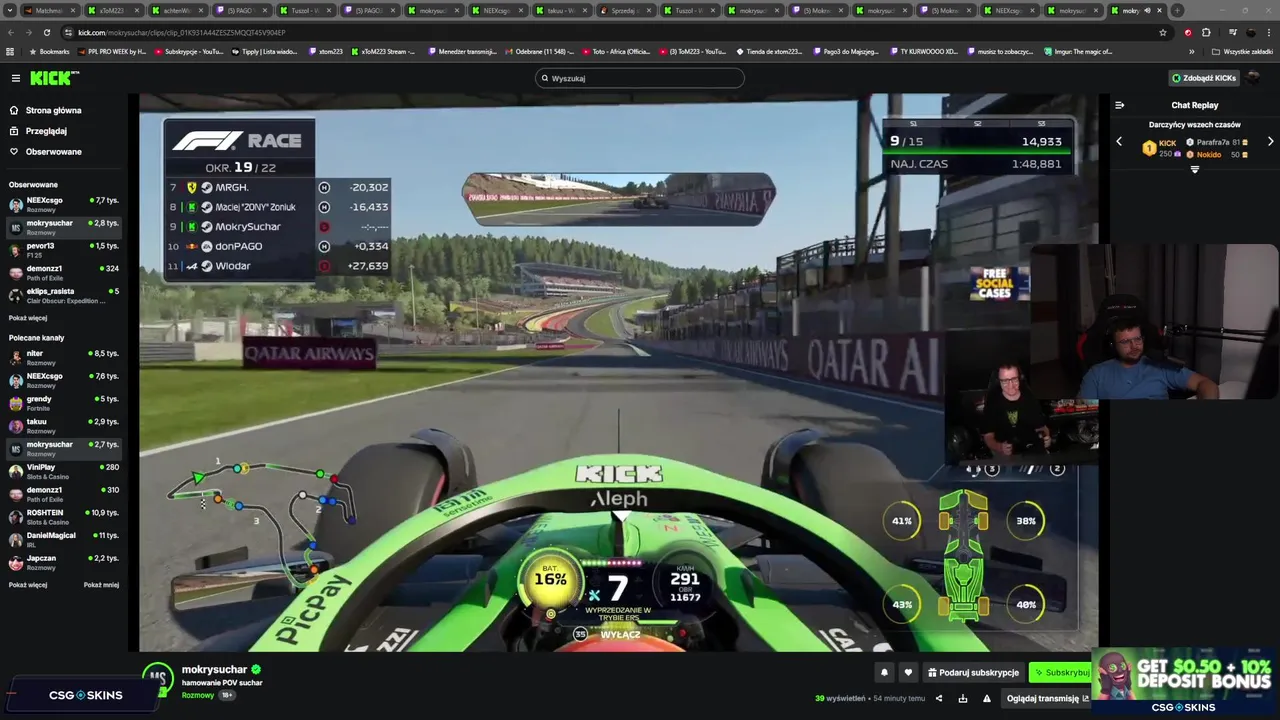Click the report warning triangle icon
The height and width of the screenshot is (720, 1280).
tap(987, 698)
